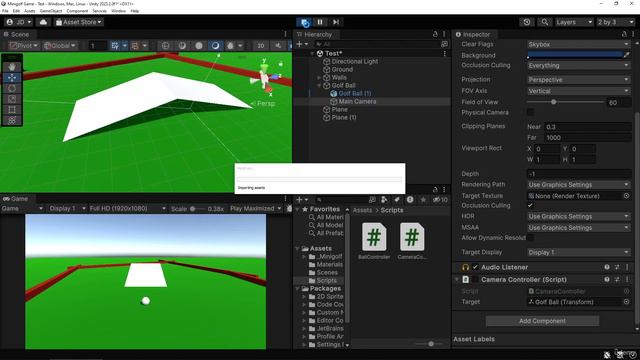Select the Scenes folder in Project

(327, 273)
